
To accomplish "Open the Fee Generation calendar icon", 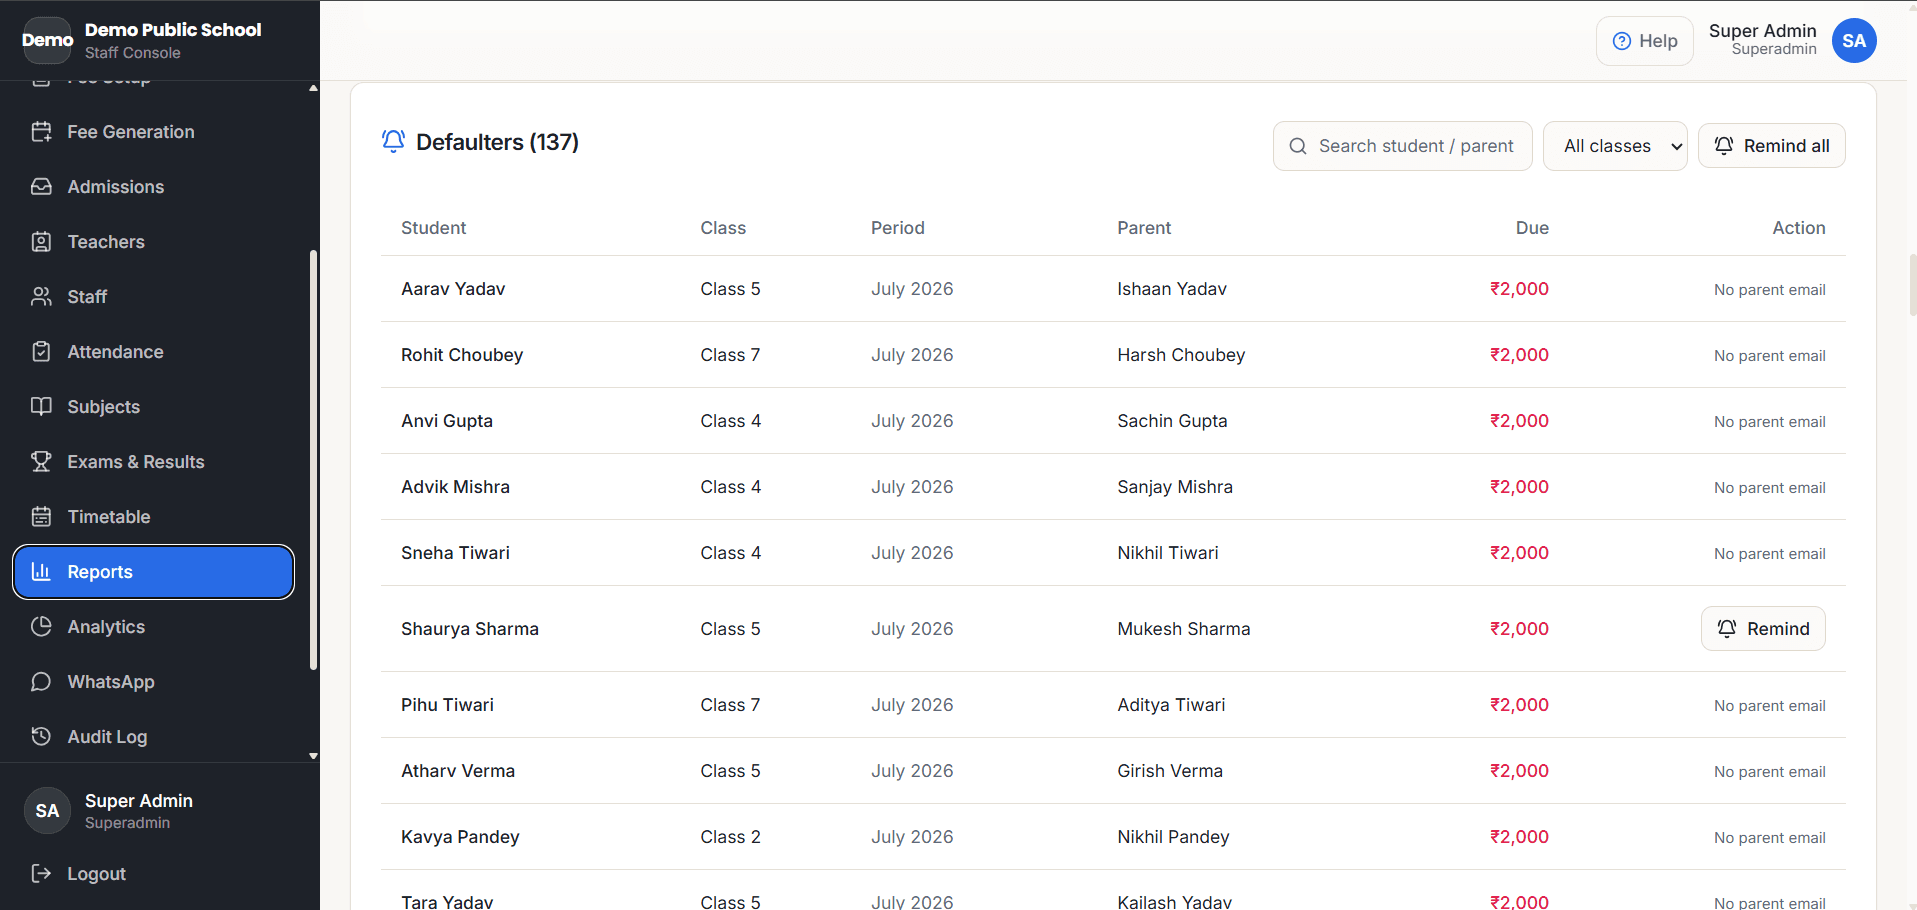I will click(x=41, y=132).
